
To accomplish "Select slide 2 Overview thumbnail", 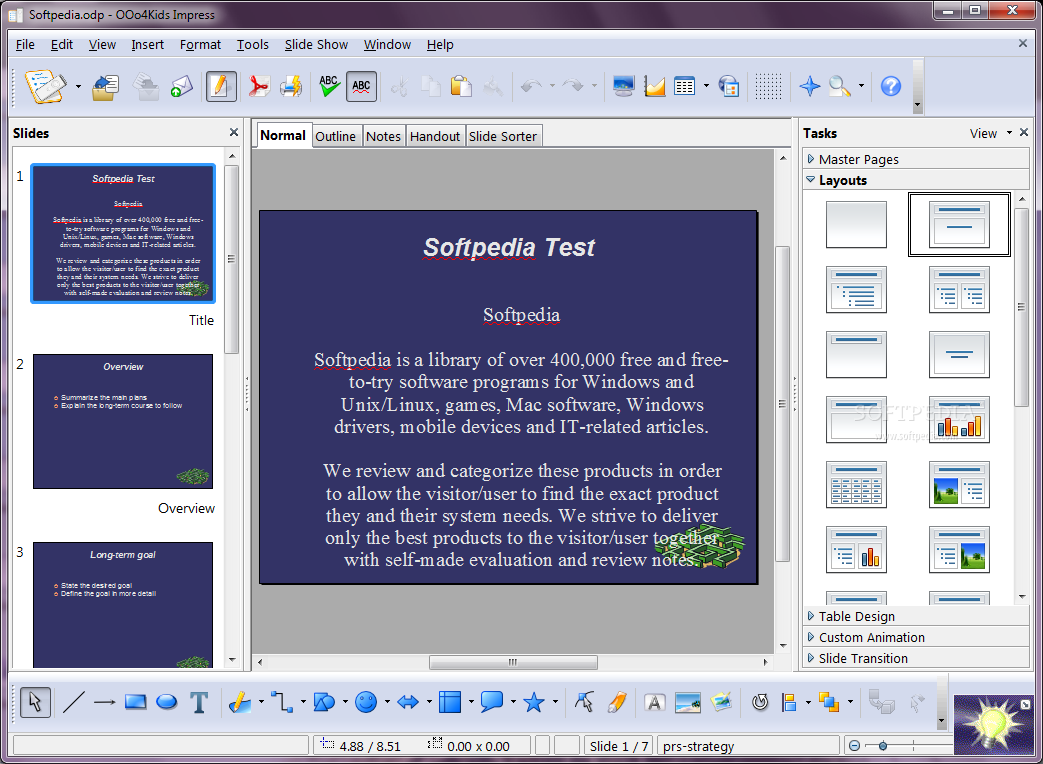I will point(123,422).
